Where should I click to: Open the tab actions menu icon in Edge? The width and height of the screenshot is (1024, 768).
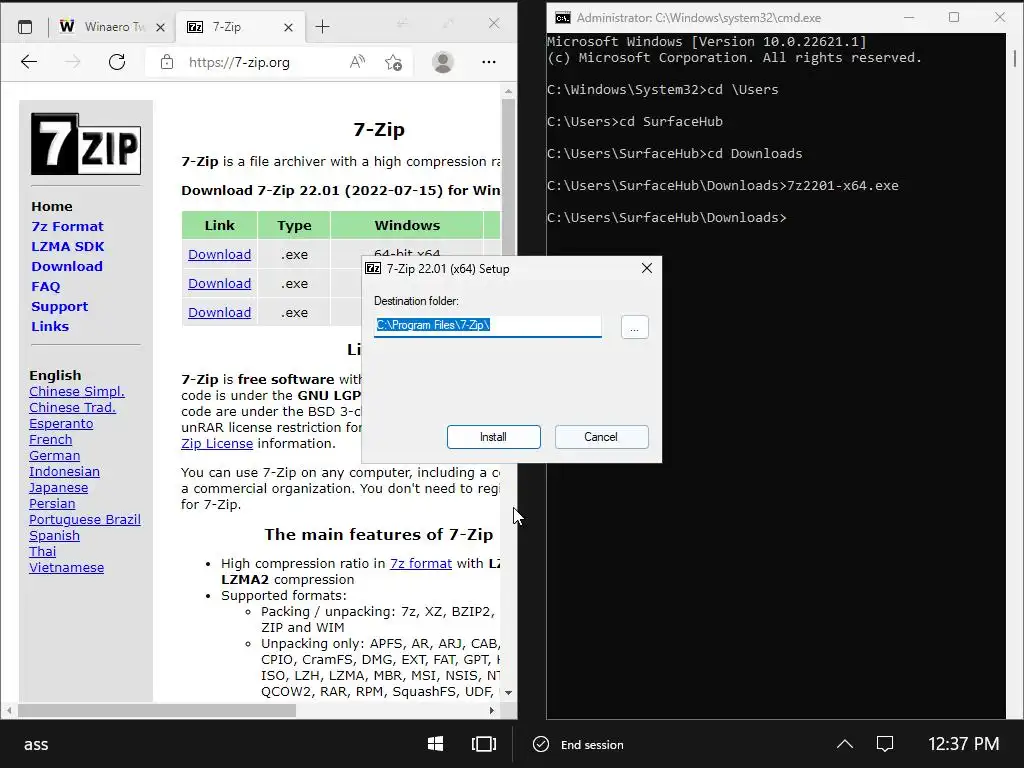pyautogui.click(x=25, y=27)
